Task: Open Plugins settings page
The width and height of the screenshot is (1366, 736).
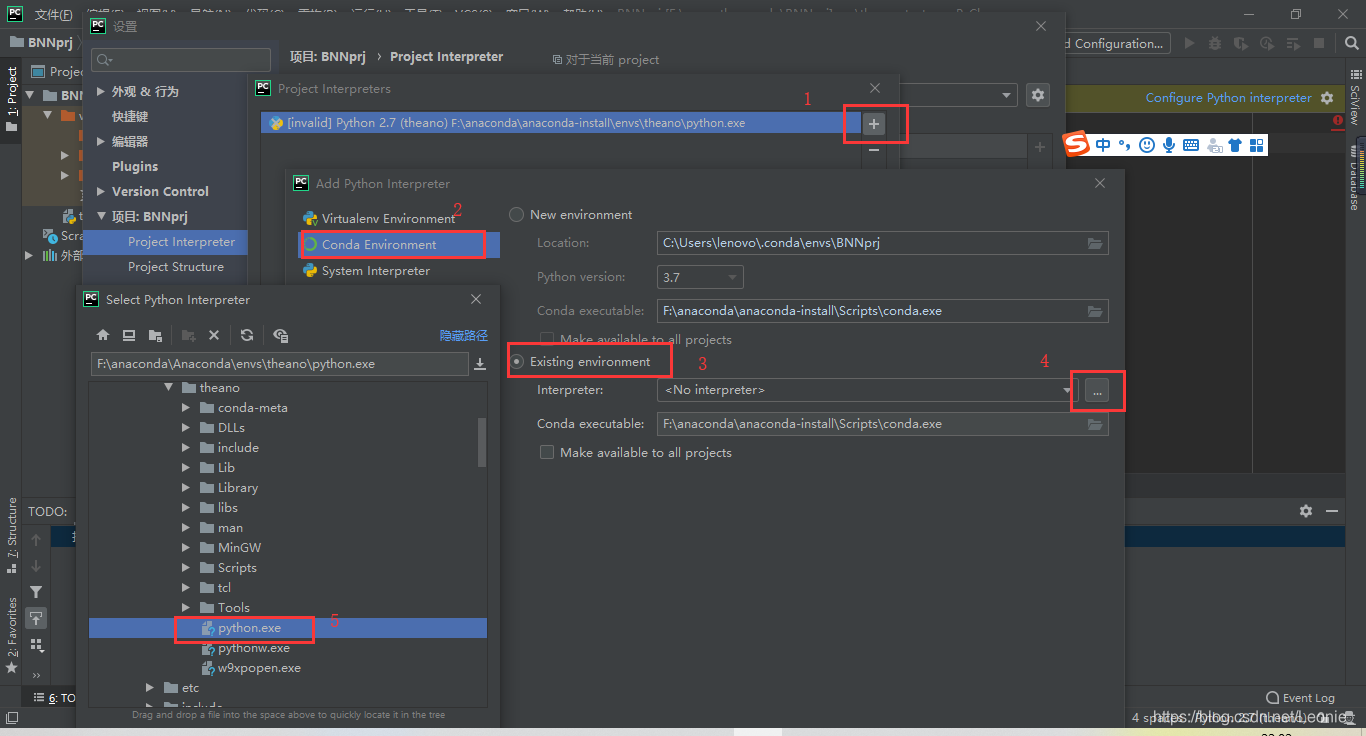Action: [135, 167]
